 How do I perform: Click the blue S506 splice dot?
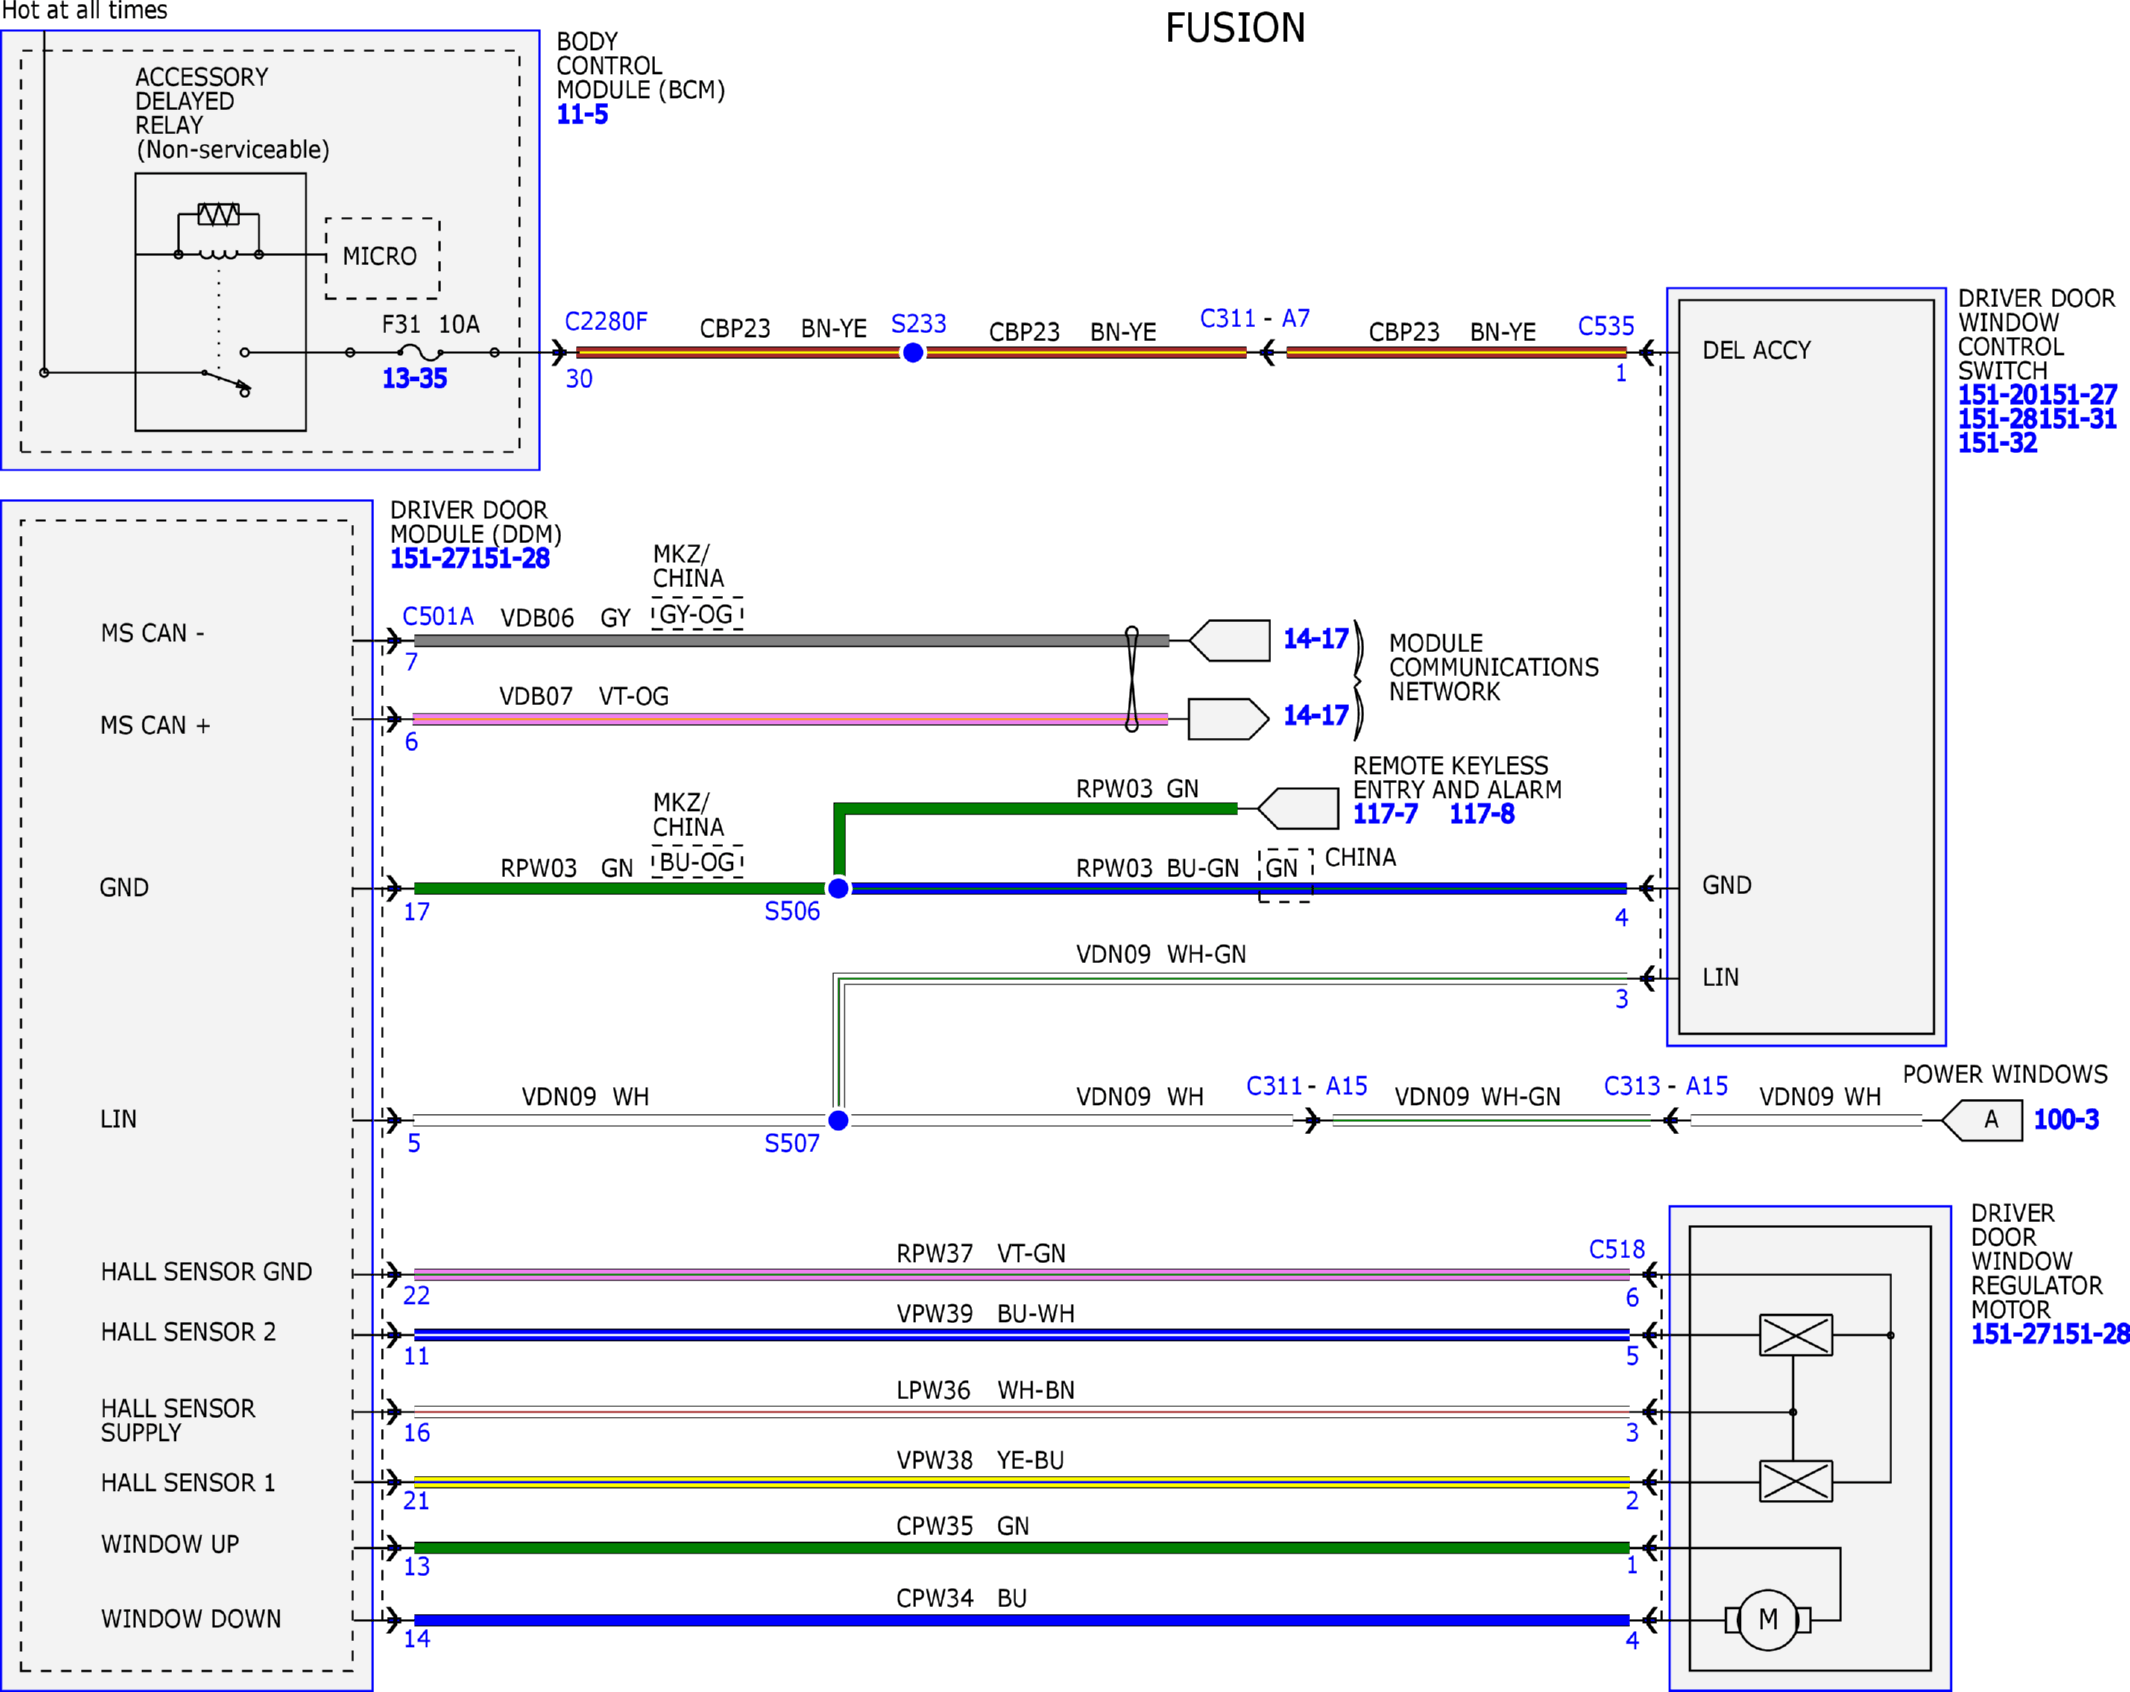(839, 889)
